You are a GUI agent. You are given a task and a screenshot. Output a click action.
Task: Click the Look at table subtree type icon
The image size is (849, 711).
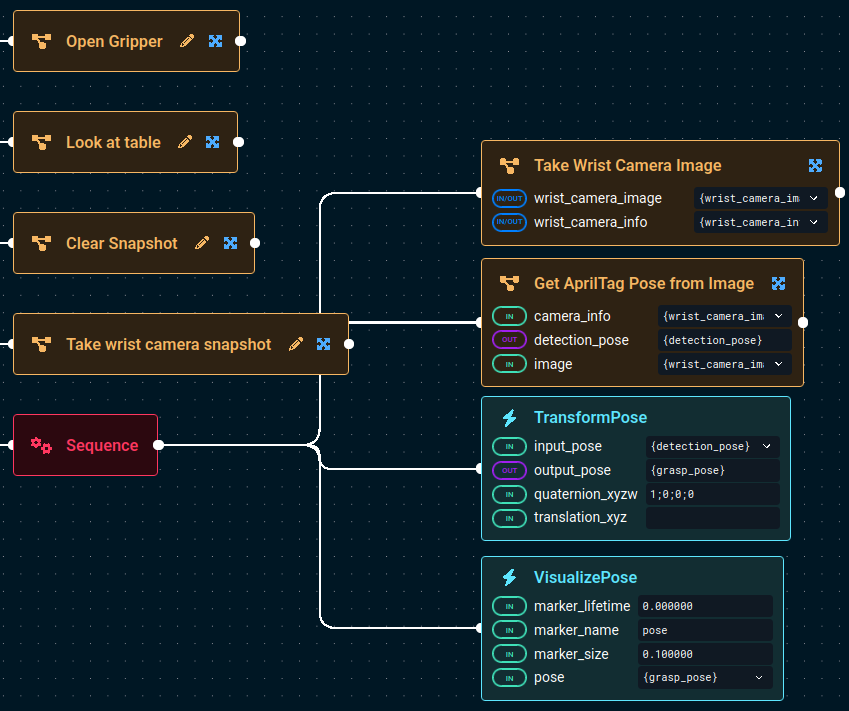pos(42,142)
